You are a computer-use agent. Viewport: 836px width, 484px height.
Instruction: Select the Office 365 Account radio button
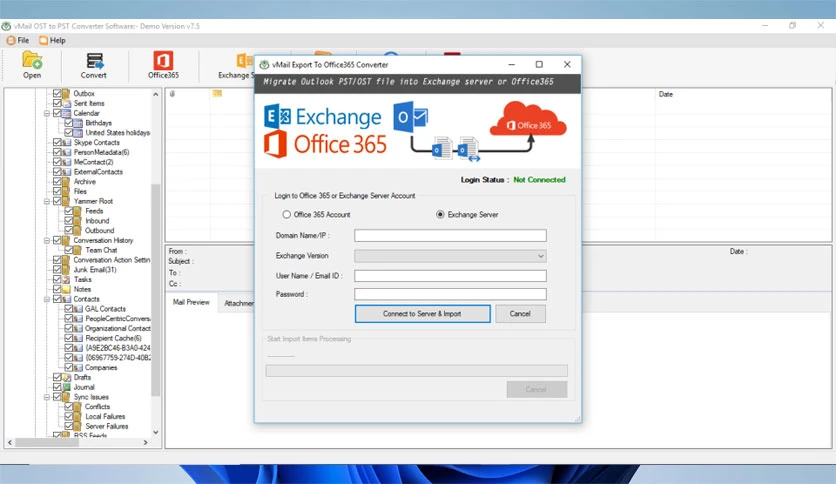(x=287, y=214)
